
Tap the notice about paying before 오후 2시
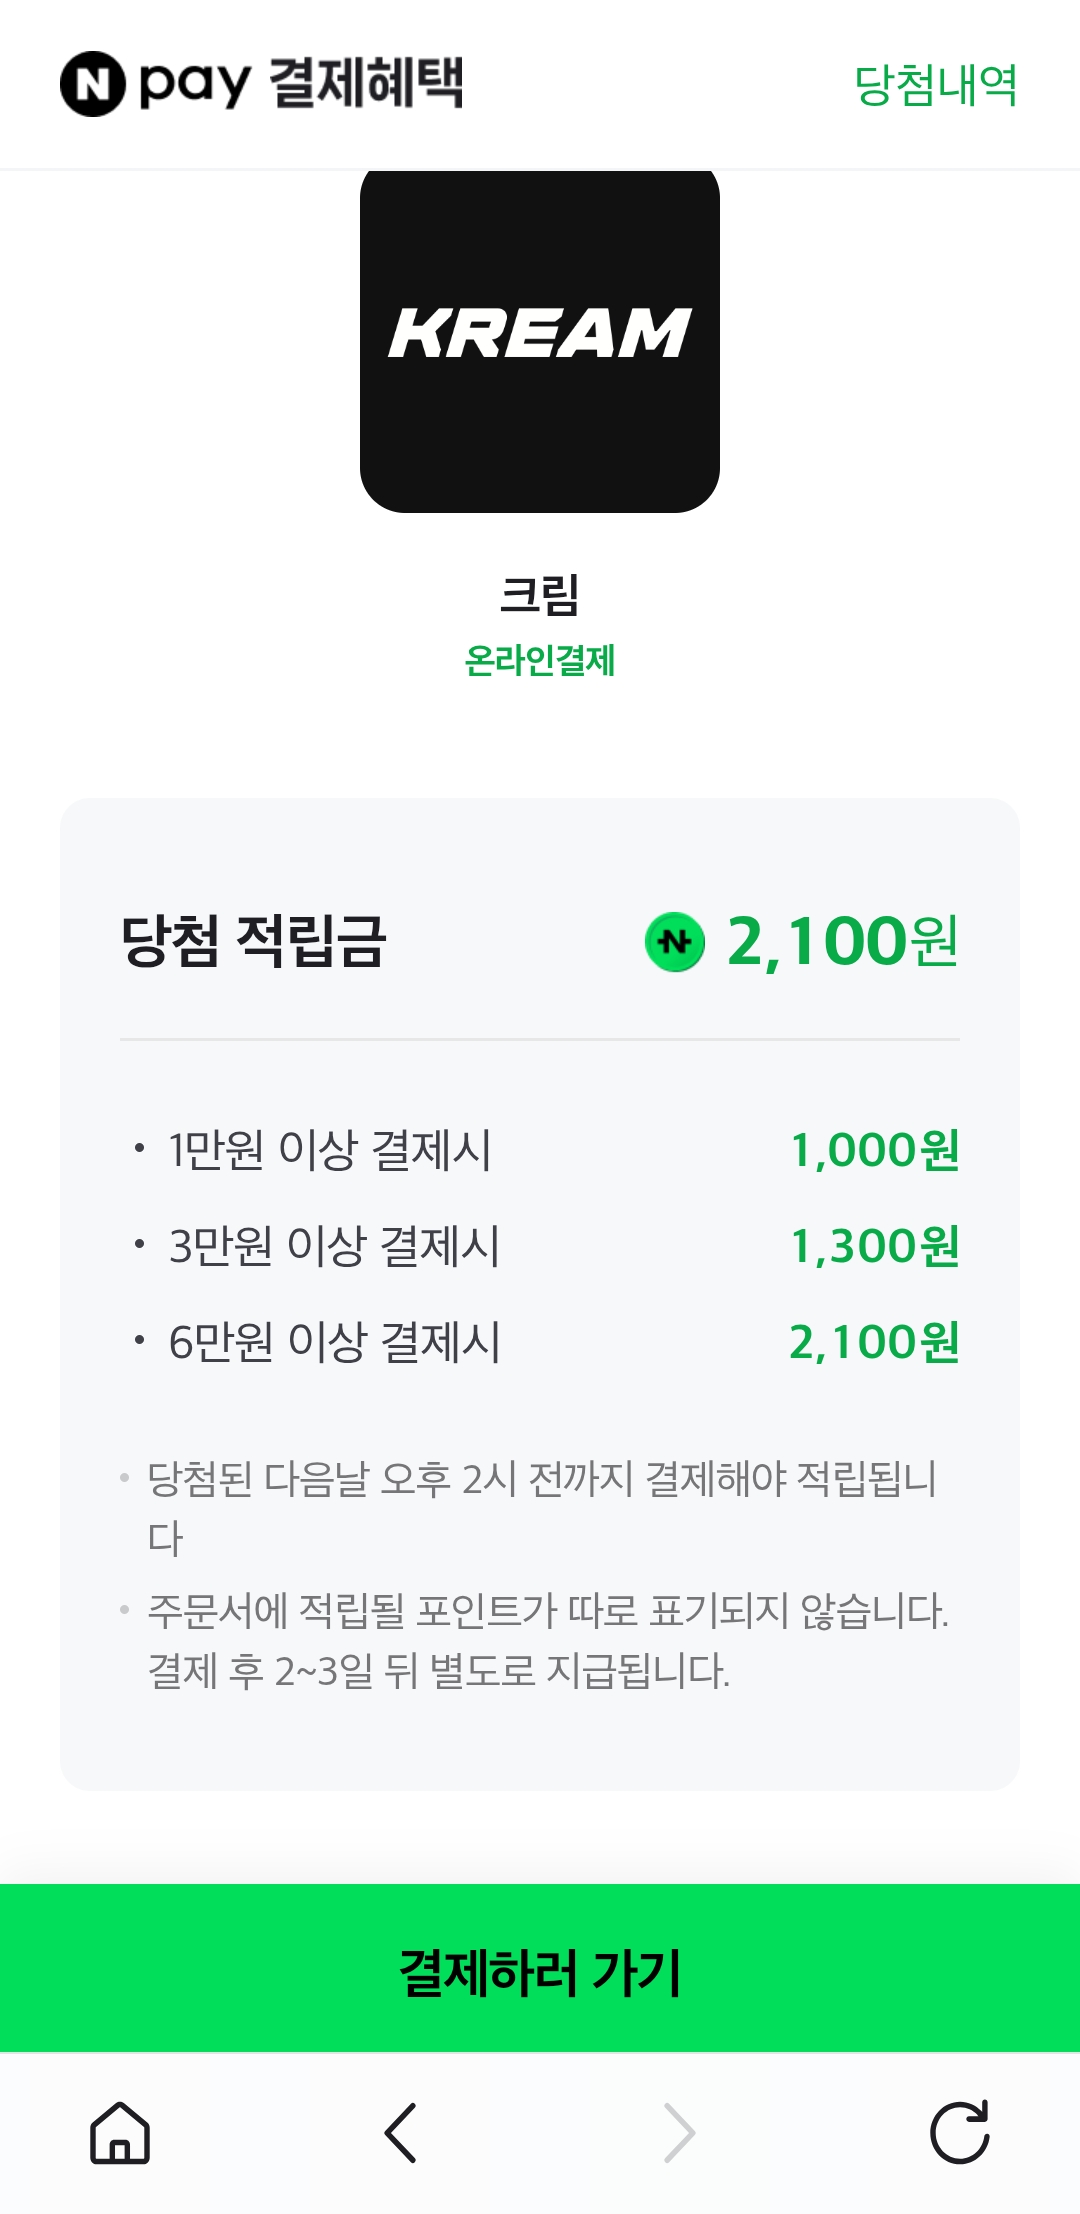pyautogui.click(x=540, y=1506)
